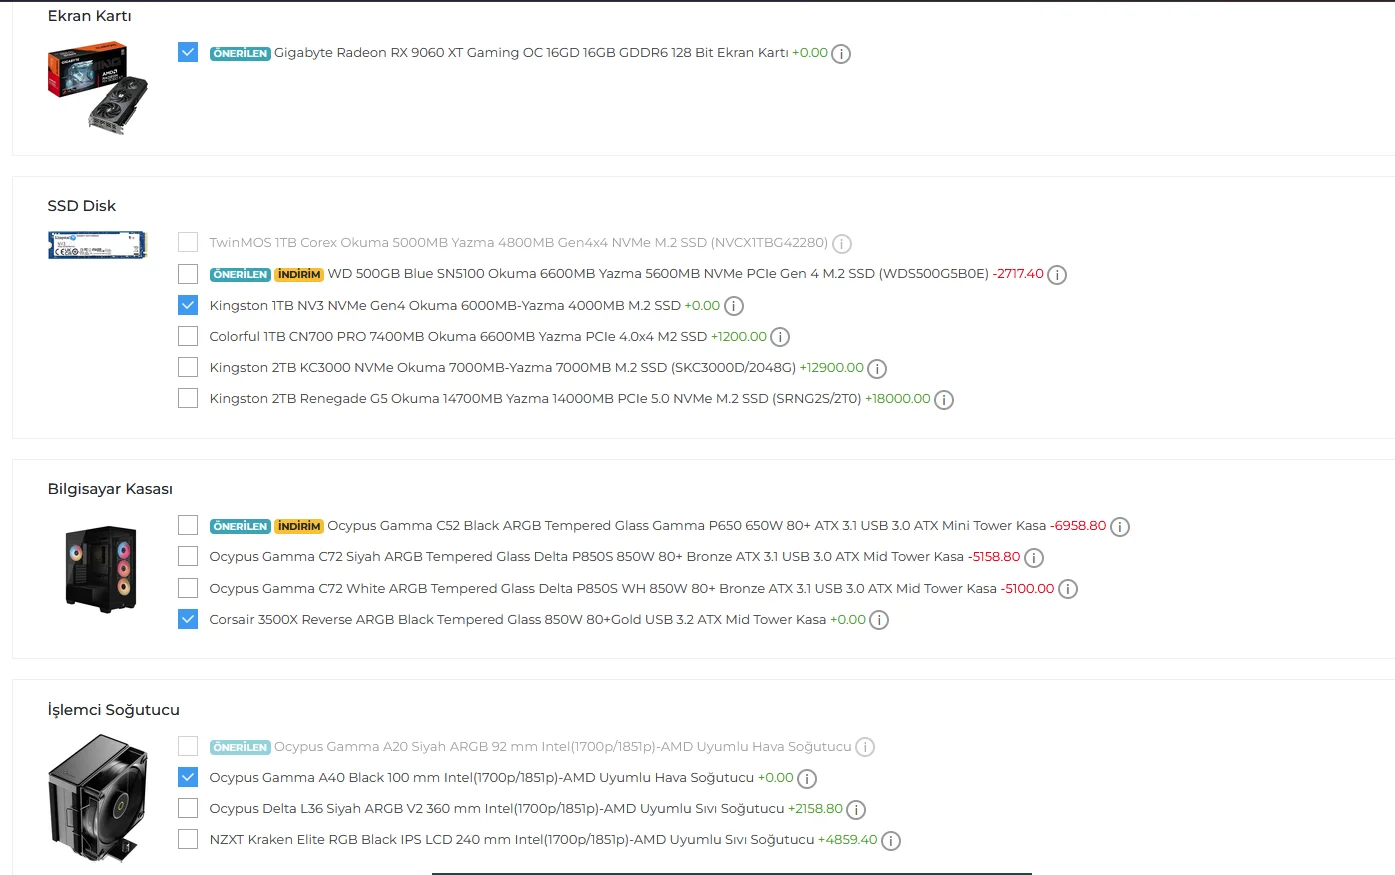Click info icon beside WD 500GB Blue SN5100
This screenshot has height=875, width=1395.
point(1057,275)
